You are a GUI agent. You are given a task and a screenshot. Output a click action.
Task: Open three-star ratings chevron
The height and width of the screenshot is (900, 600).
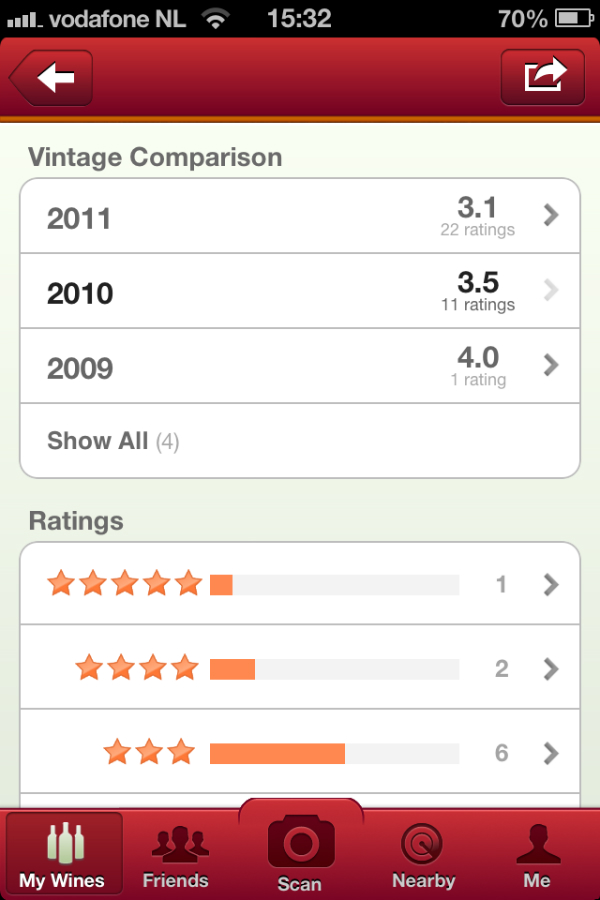pos(551,752)
